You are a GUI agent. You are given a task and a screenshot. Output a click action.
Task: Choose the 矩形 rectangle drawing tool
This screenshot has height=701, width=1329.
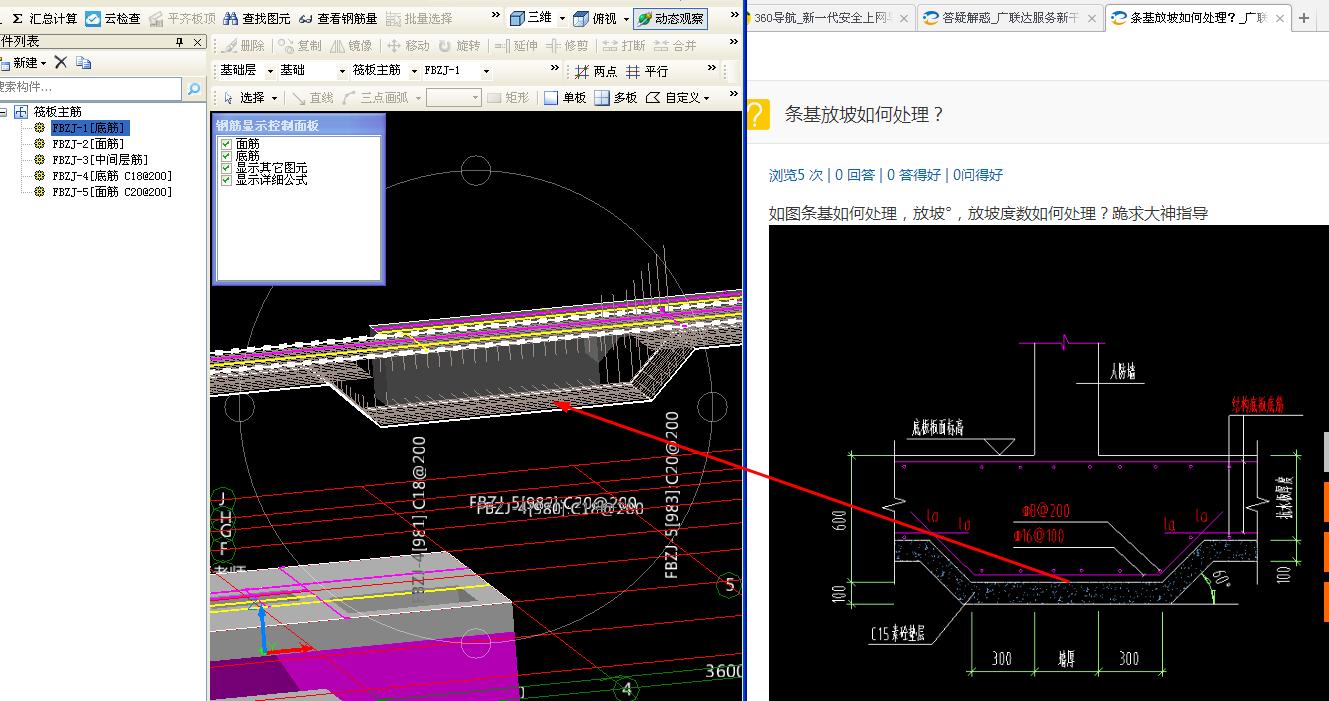pyautogui.click(x=508, y=98)
